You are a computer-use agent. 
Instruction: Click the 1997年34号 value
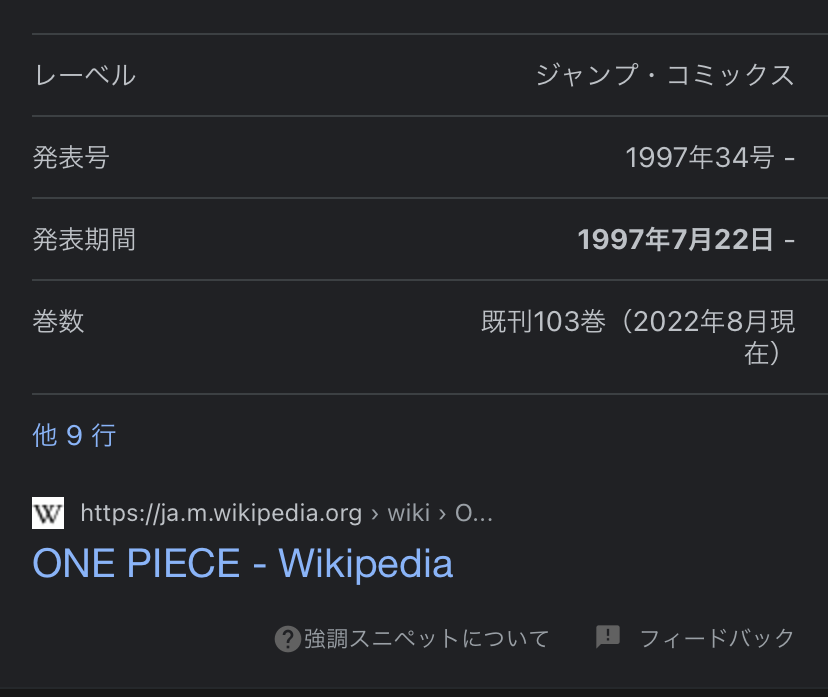pos(699,157)
